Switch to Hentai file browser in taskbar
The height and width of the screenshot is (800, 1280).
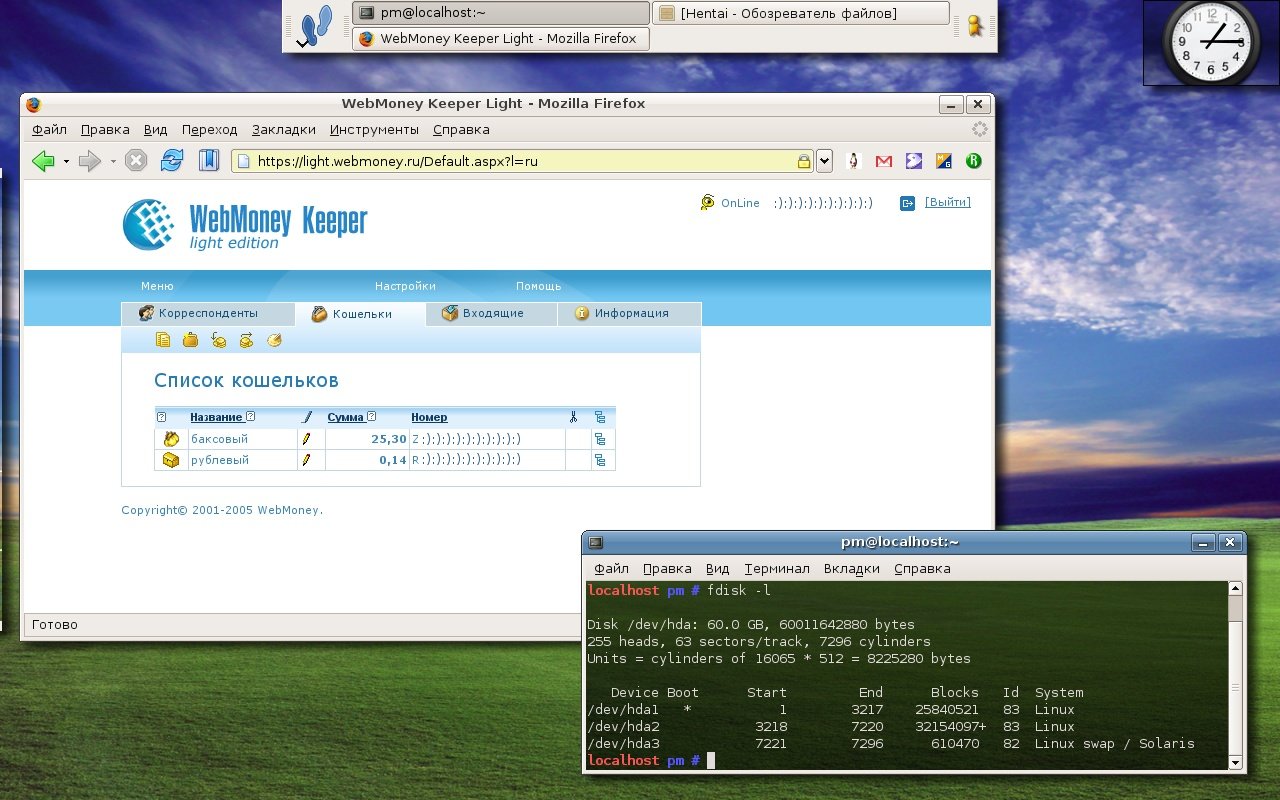coord(800,13)
